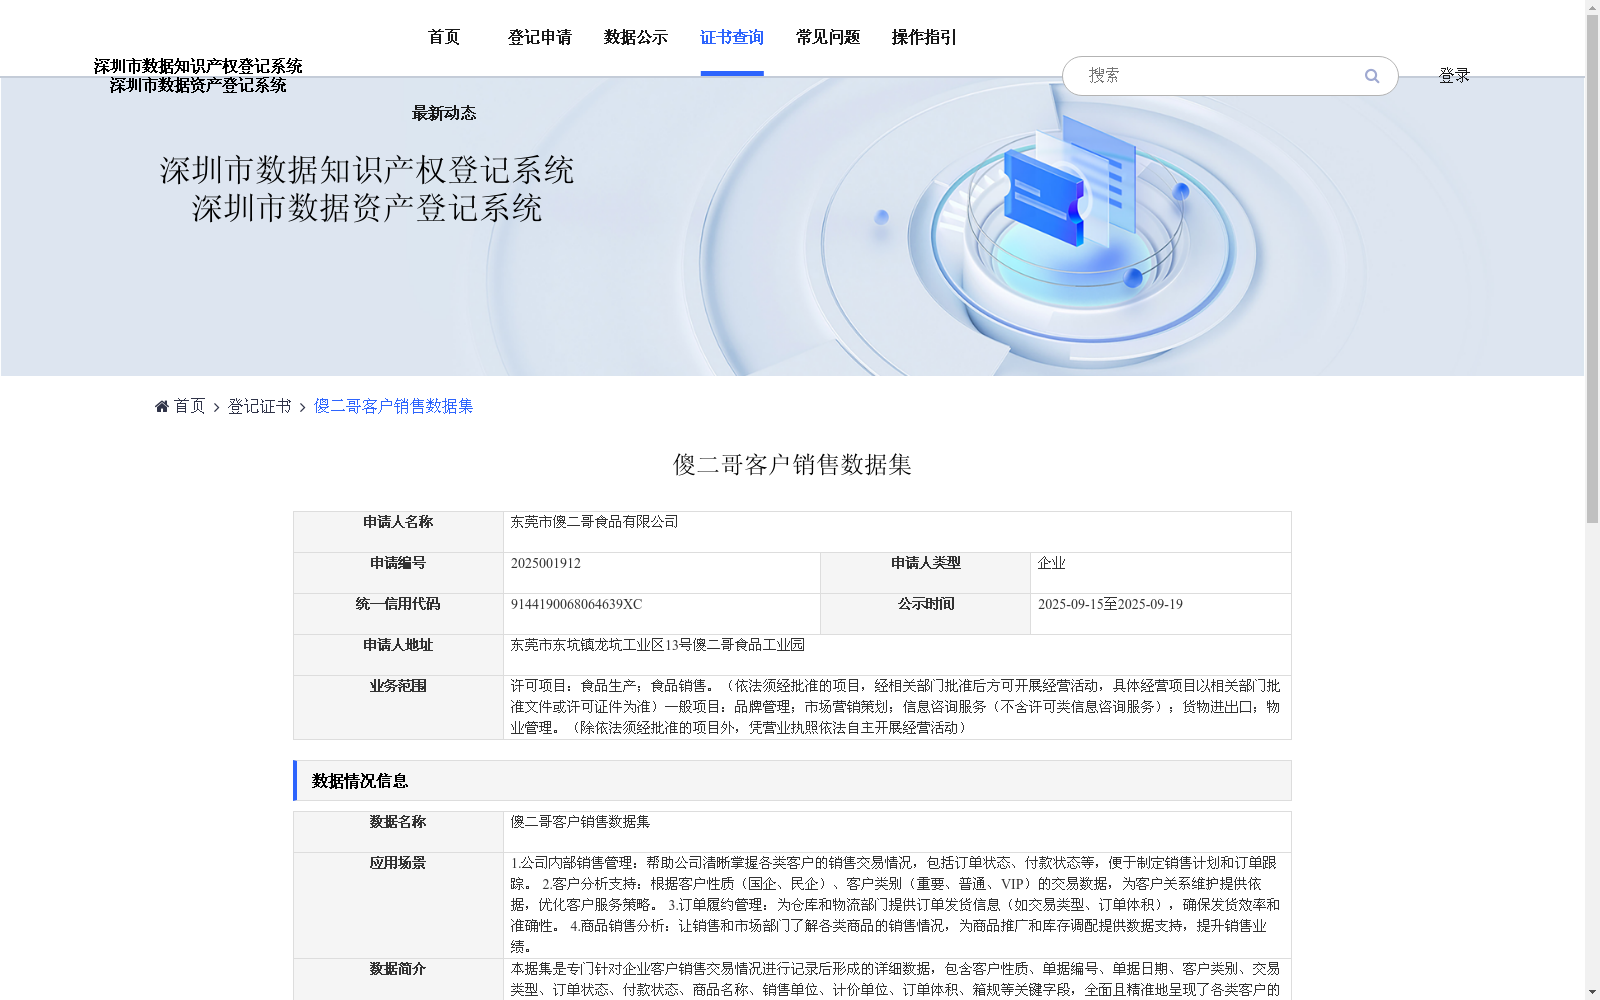
Task: Click the 统一信用代码 label cell
Action: 398,614
